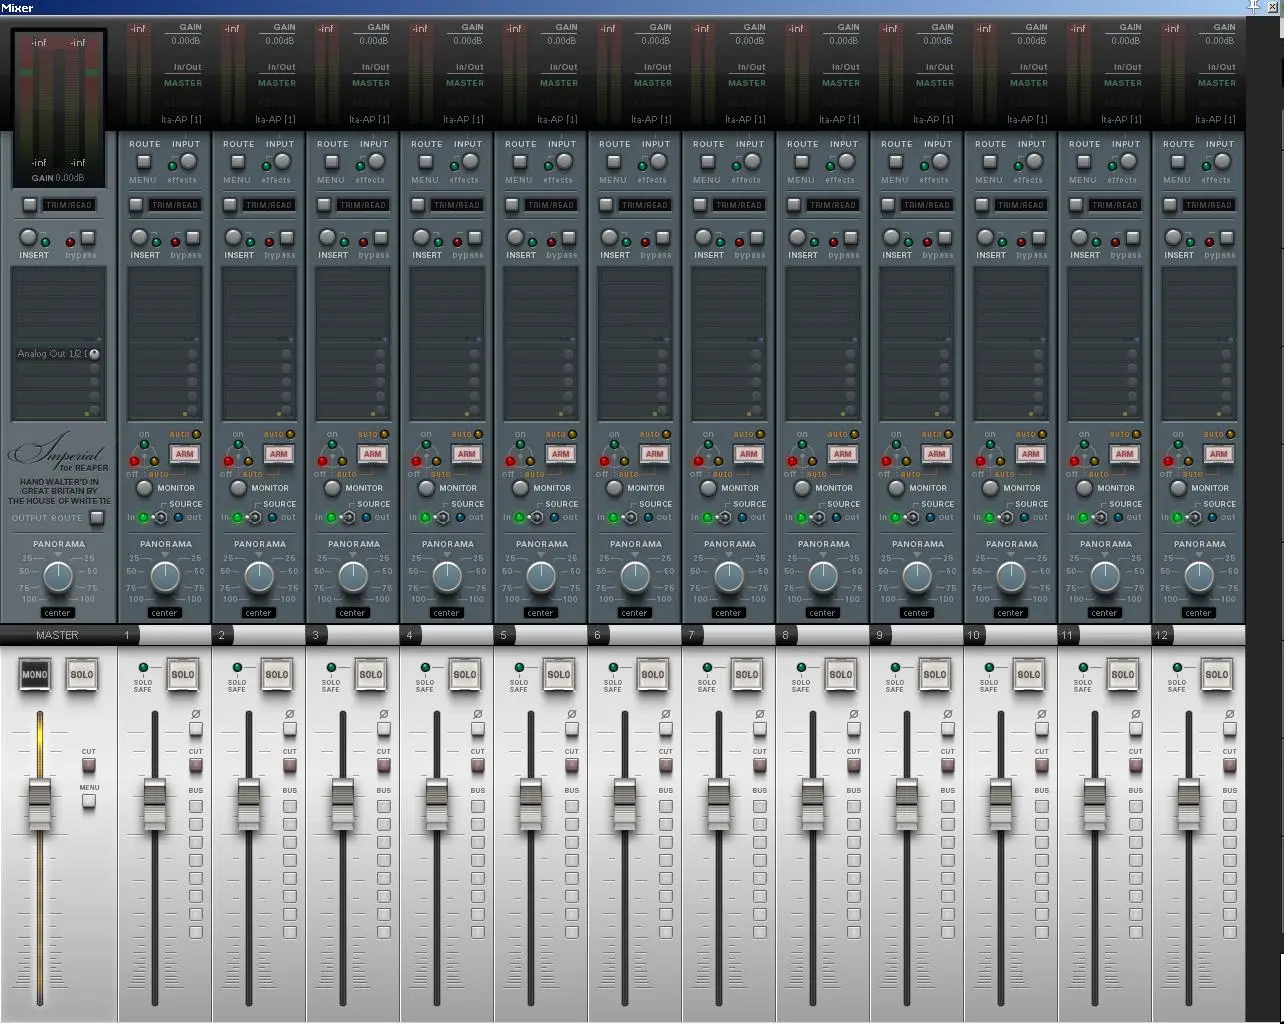Arm track 6 for recording
This screenshot has height=1024, width=1284.
(655, 454)
